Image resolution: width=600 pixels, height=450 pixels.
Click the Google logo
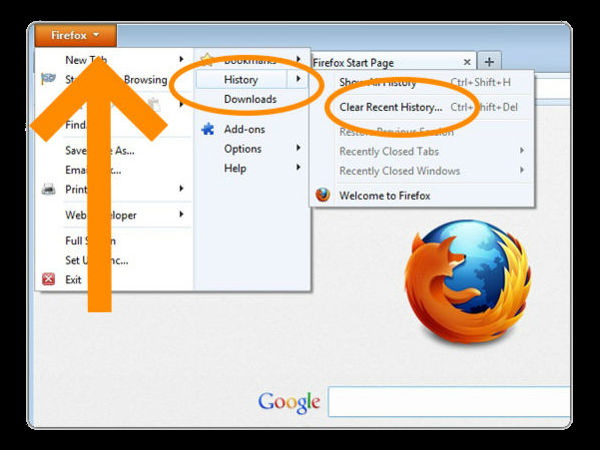pyautogui.click(x=289, y=403)
